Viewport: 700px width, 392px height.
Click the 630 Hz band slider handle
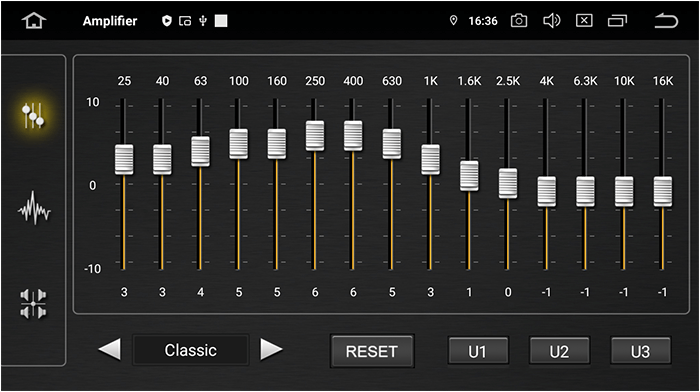tap(392, 144)
